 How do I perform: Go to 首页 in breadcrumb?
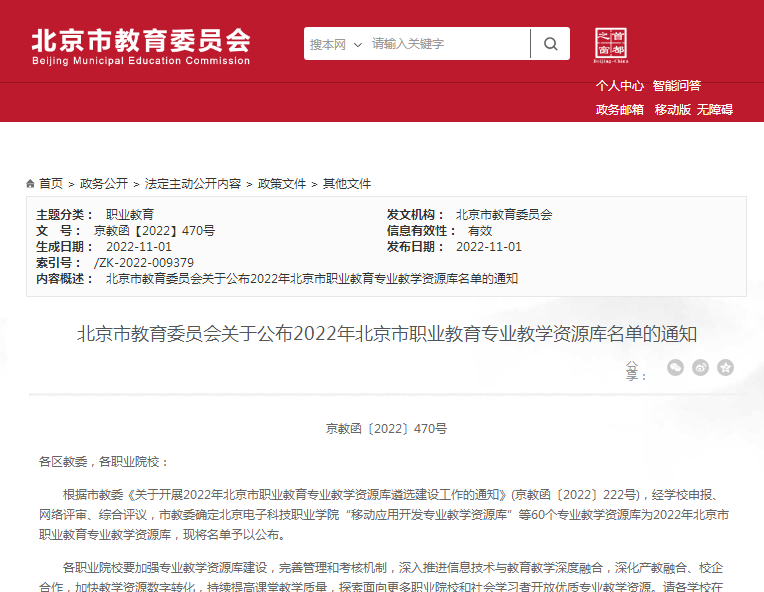[x=51, y=184]
